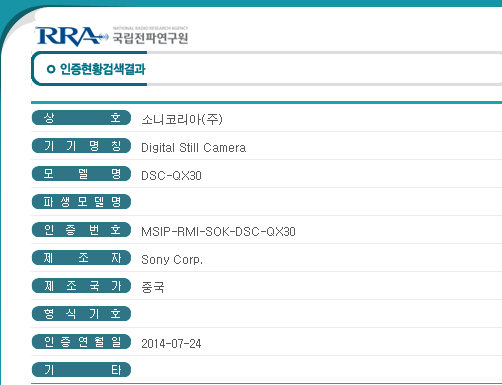
Task: Click the RRA logo at top
Action: (72, 36)
